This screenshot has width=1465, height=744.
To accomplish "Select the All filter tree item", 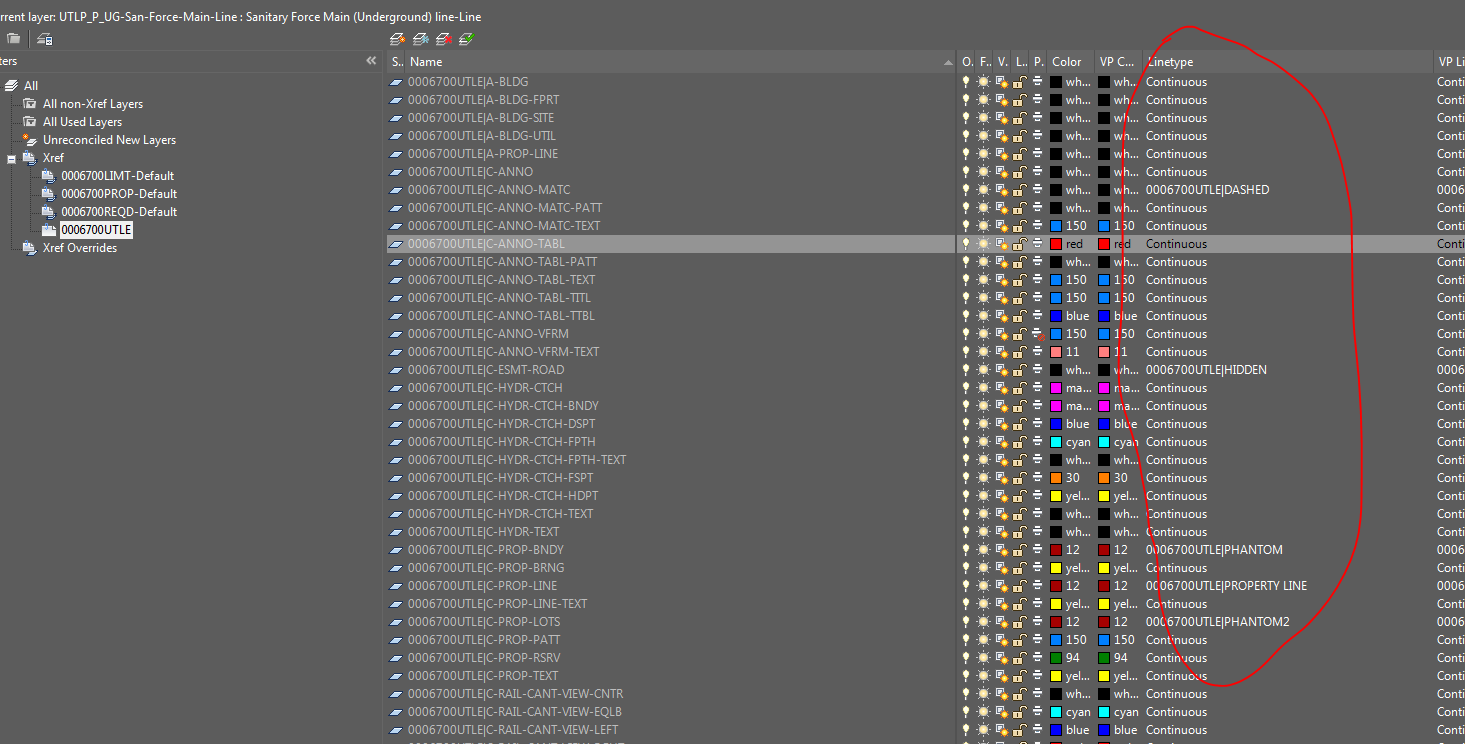I will pos(31,86).
